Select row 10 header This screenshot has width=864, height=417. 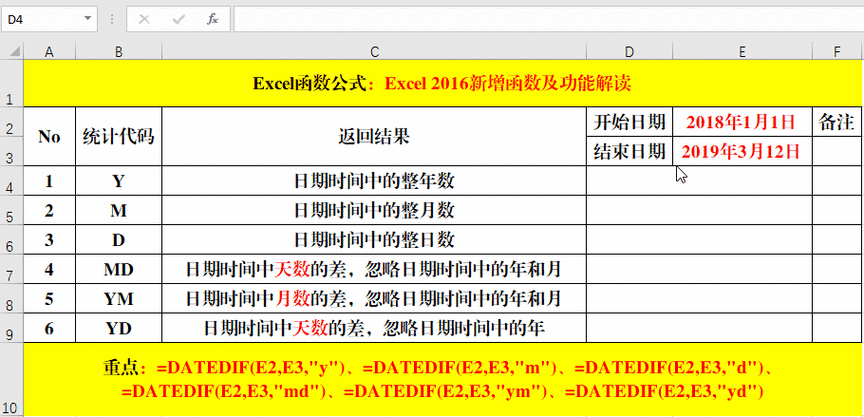(x=12, y=380)
